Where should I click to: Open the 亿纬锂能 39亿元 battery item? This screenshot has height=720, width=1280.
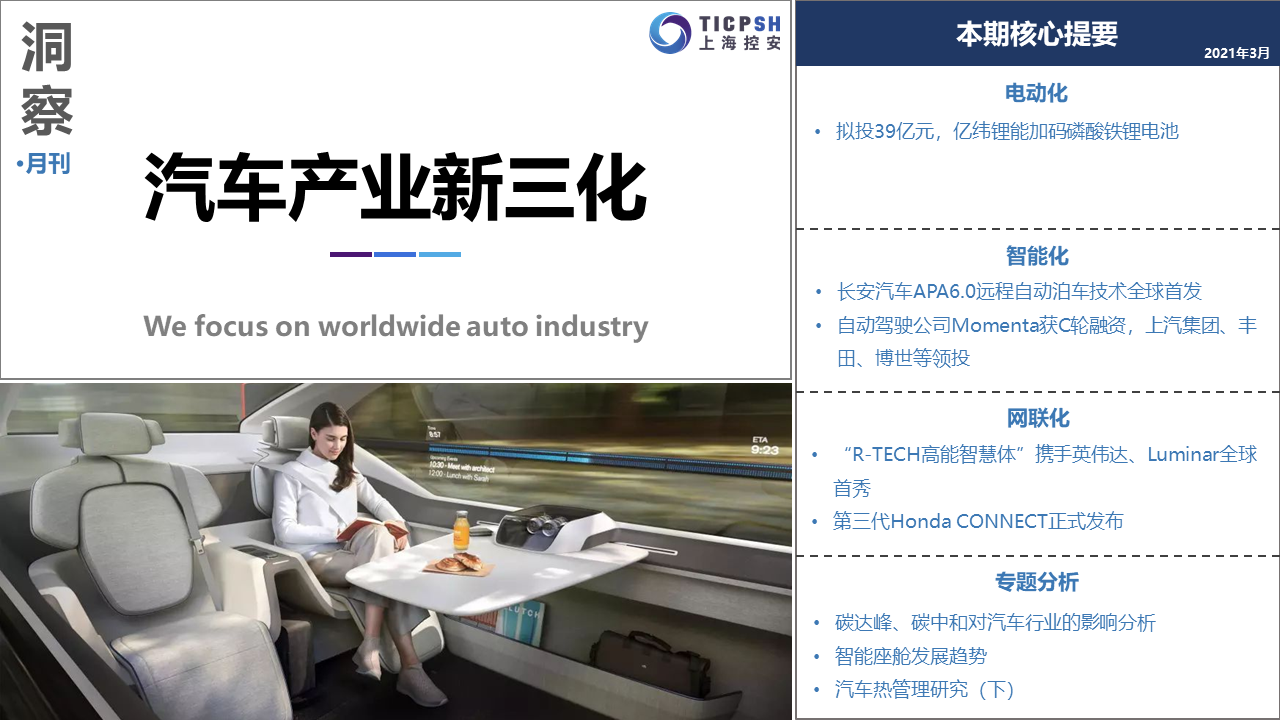click(1007, 131)
